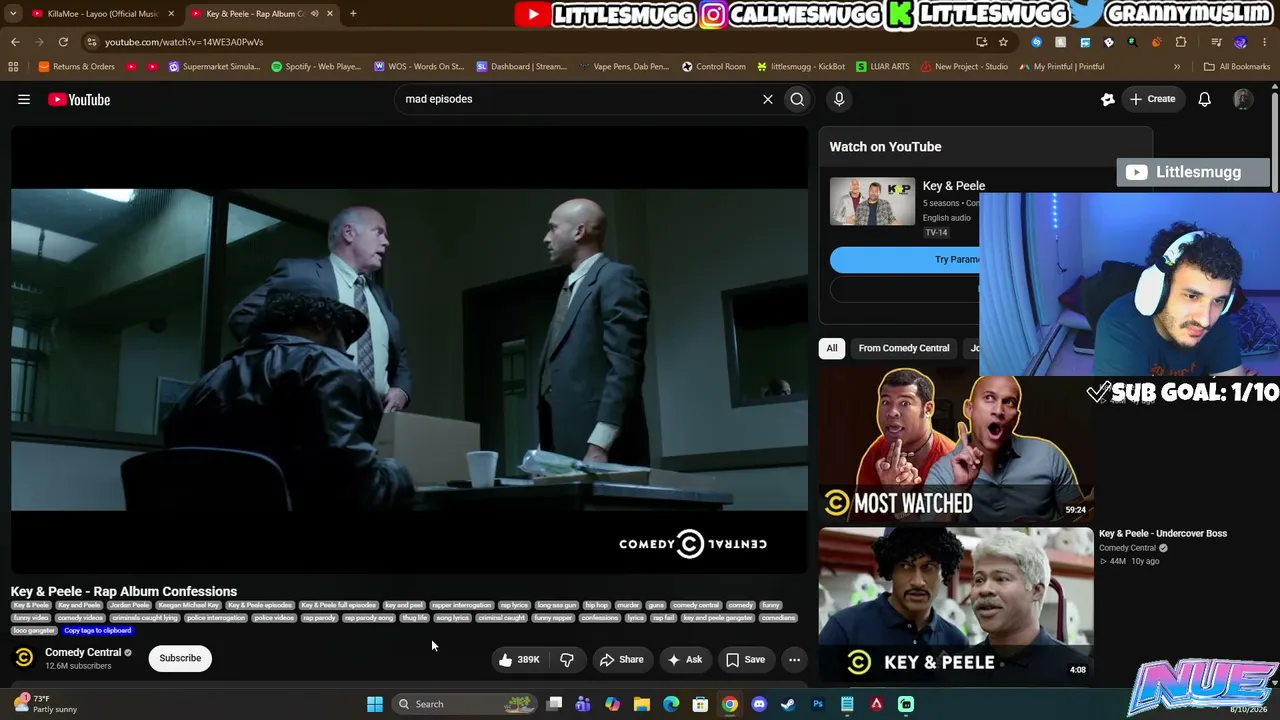Open Photoshop from the taskbar
This screenshot has width=1280, height=720.
pyautogui.click(x=818, y=704)
